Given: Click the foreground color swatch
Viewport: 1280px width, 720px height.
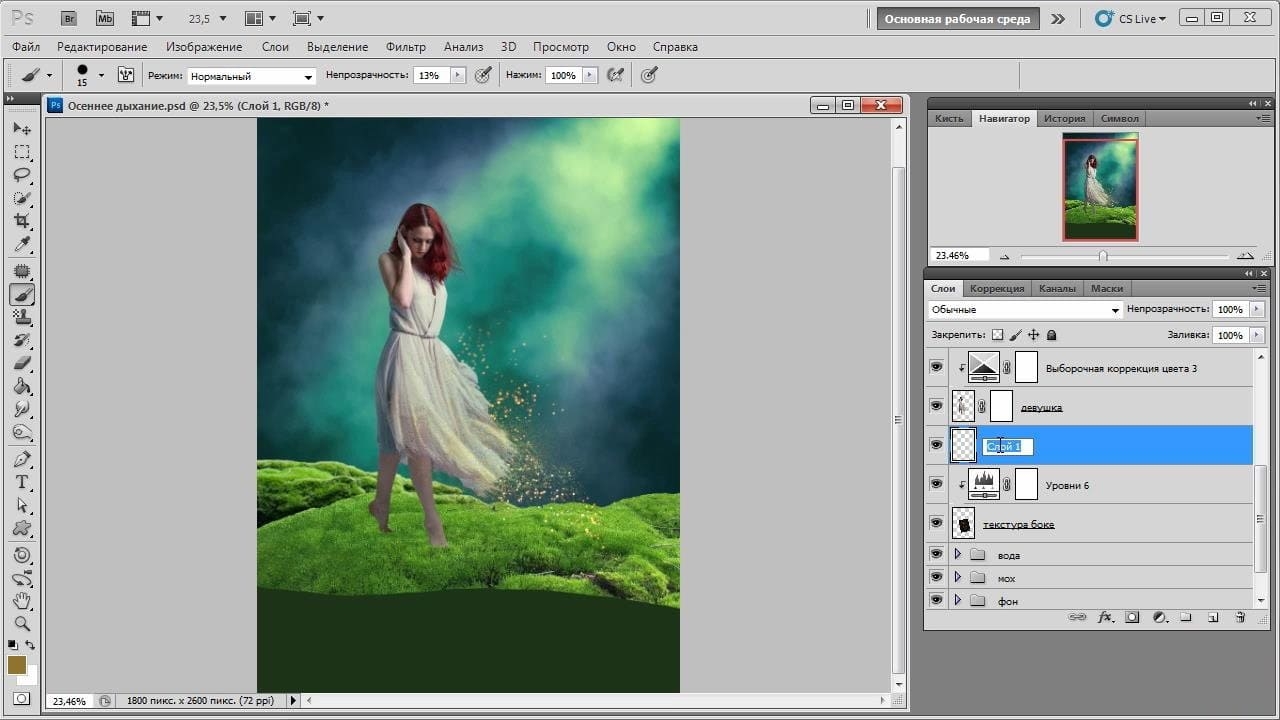Looking at the screenshot, I should [x=17, y=665].
